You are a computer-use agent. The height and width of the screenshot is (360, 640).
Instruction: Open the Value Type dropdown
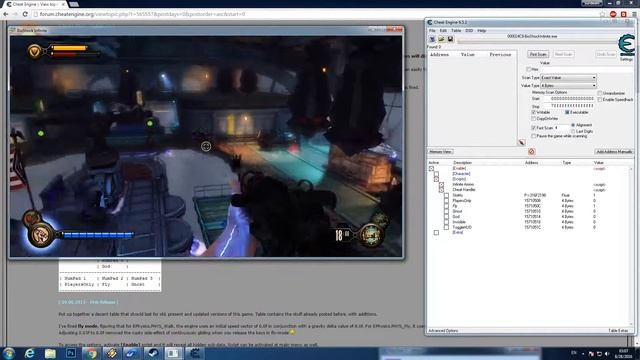(x=568, y=86)
